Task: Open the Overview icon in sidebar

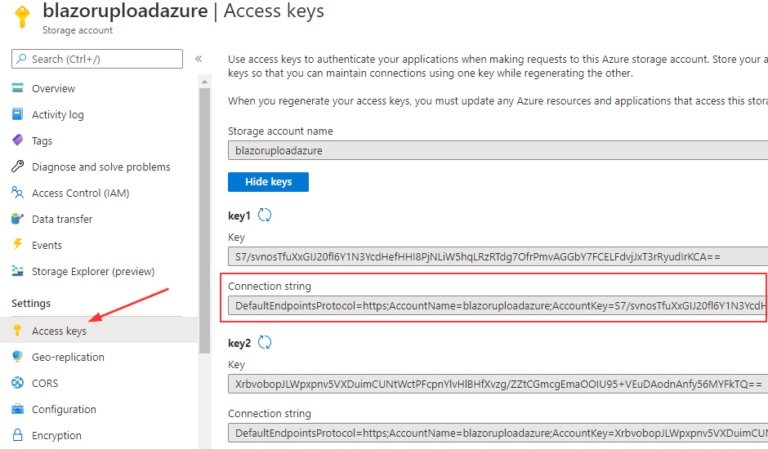Action: (x=18, y=88)
